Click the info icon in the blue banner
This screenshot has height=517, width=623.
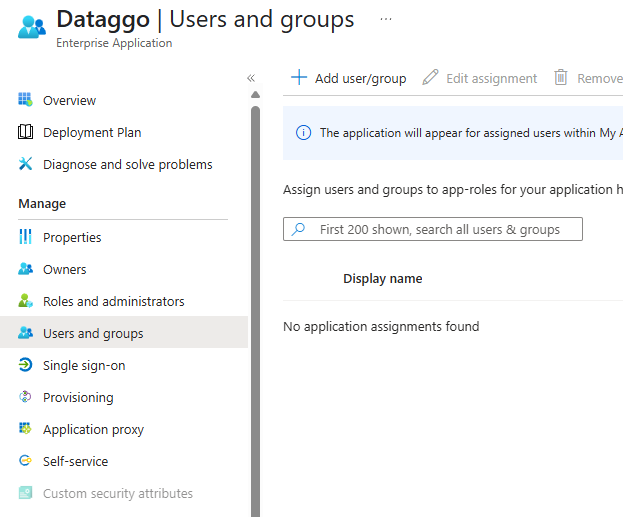pyautogui.click(x=304, y=132)
